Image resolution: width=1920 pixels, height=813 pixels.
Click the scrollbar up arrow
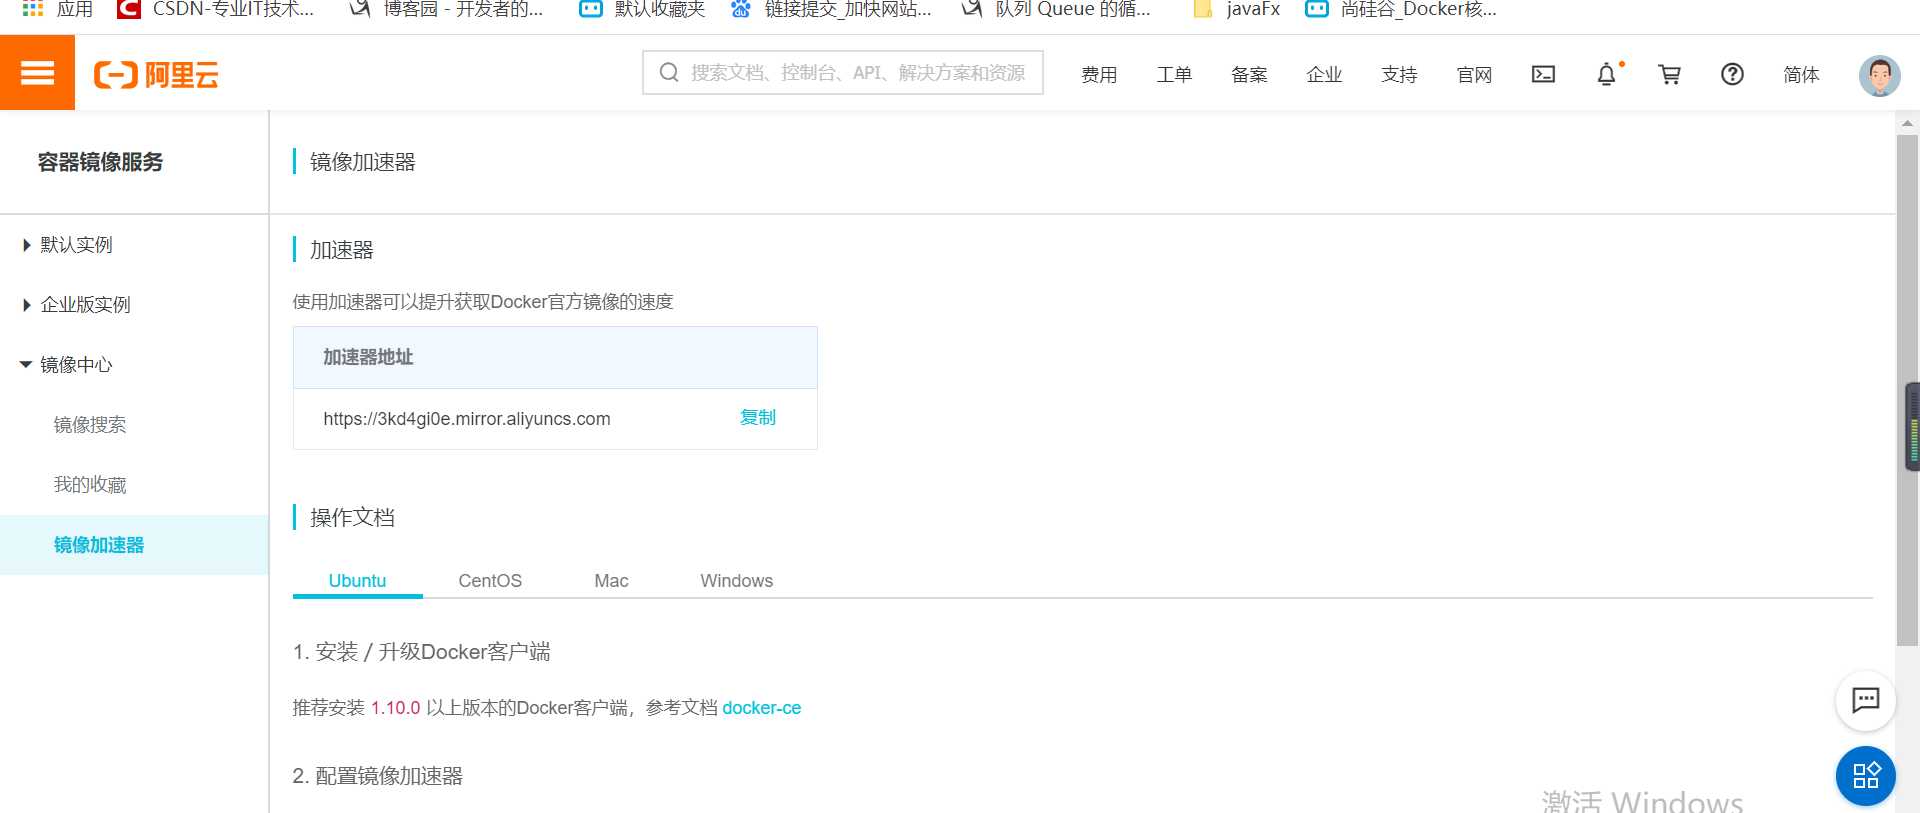pyautogui.click(x=1907, y=123)
